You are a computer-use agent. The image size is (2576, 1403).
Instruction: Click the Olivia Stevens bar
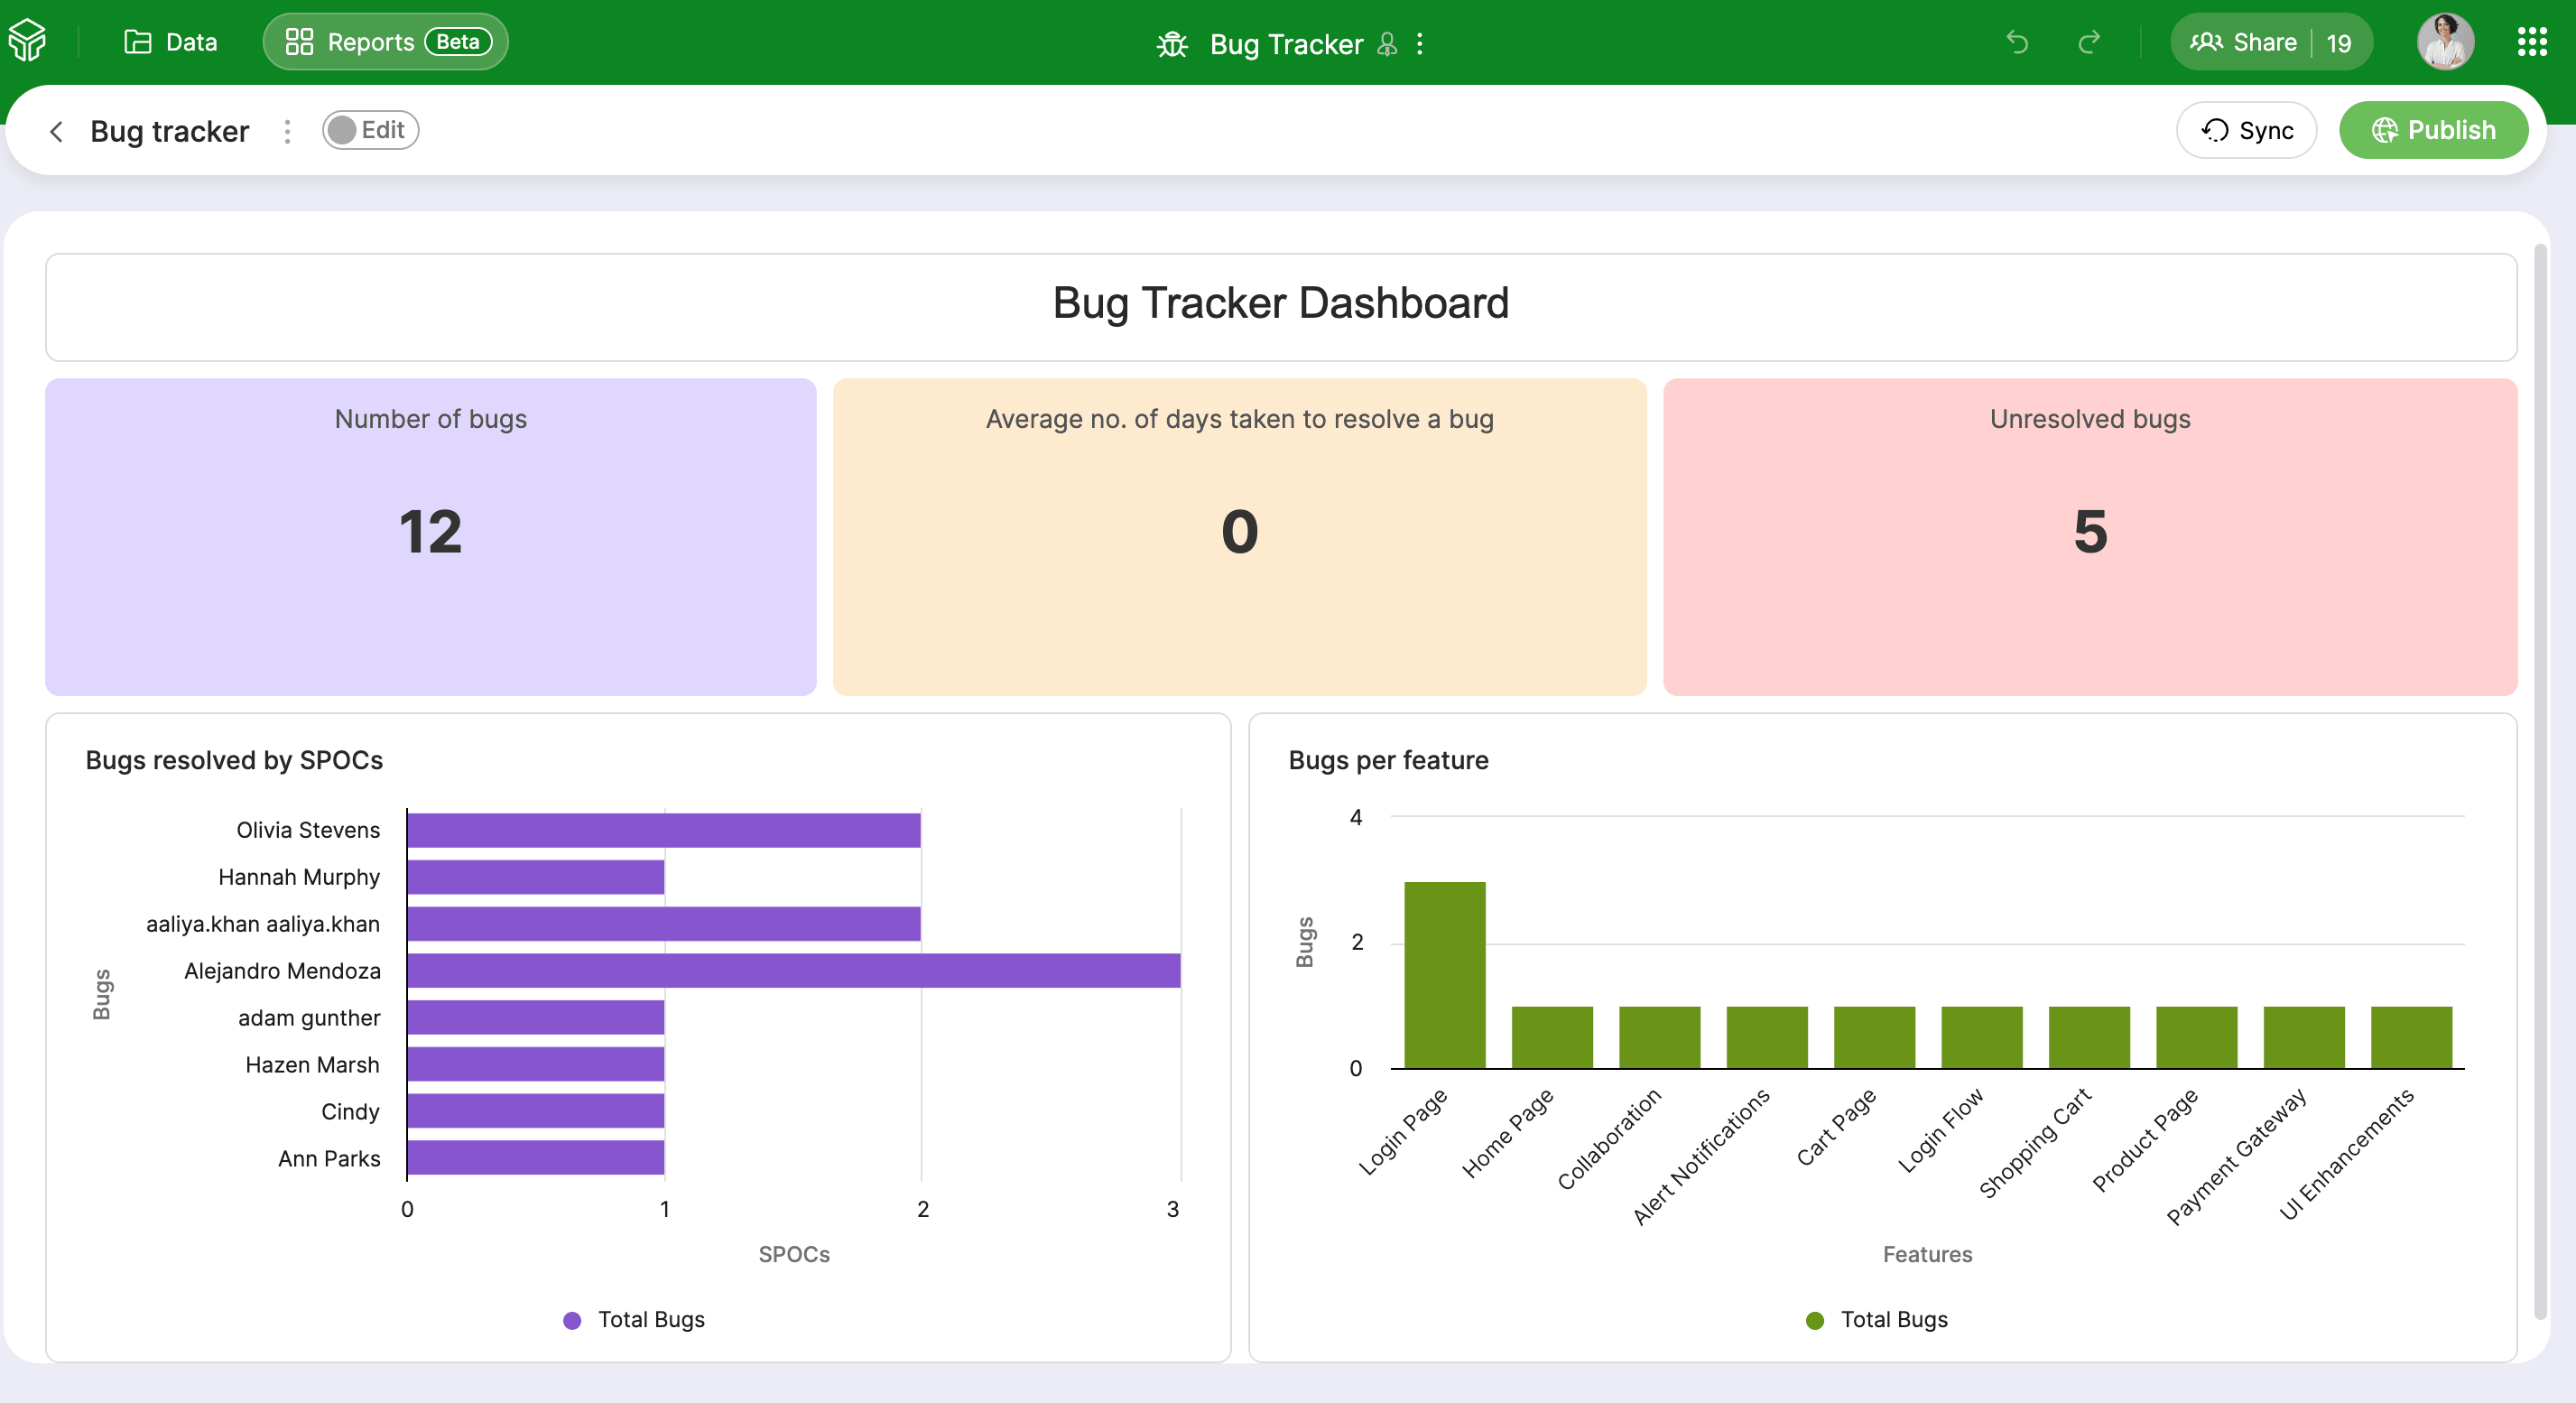(x=664, y=830)
